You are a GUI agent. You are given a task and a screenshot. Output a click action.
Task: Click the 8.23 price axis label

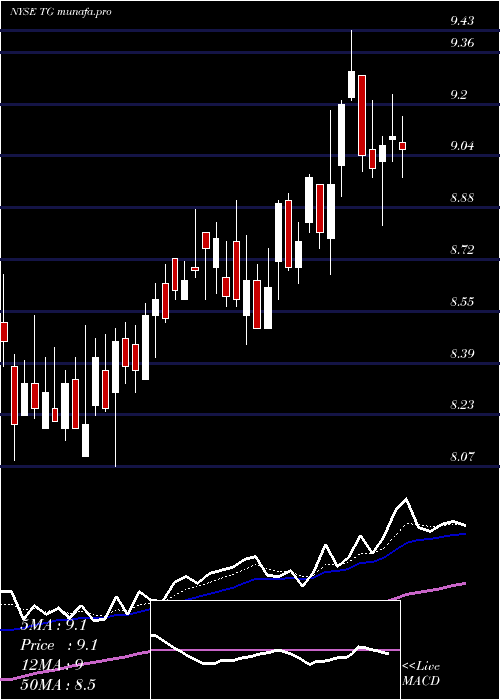tap(462, 405)
